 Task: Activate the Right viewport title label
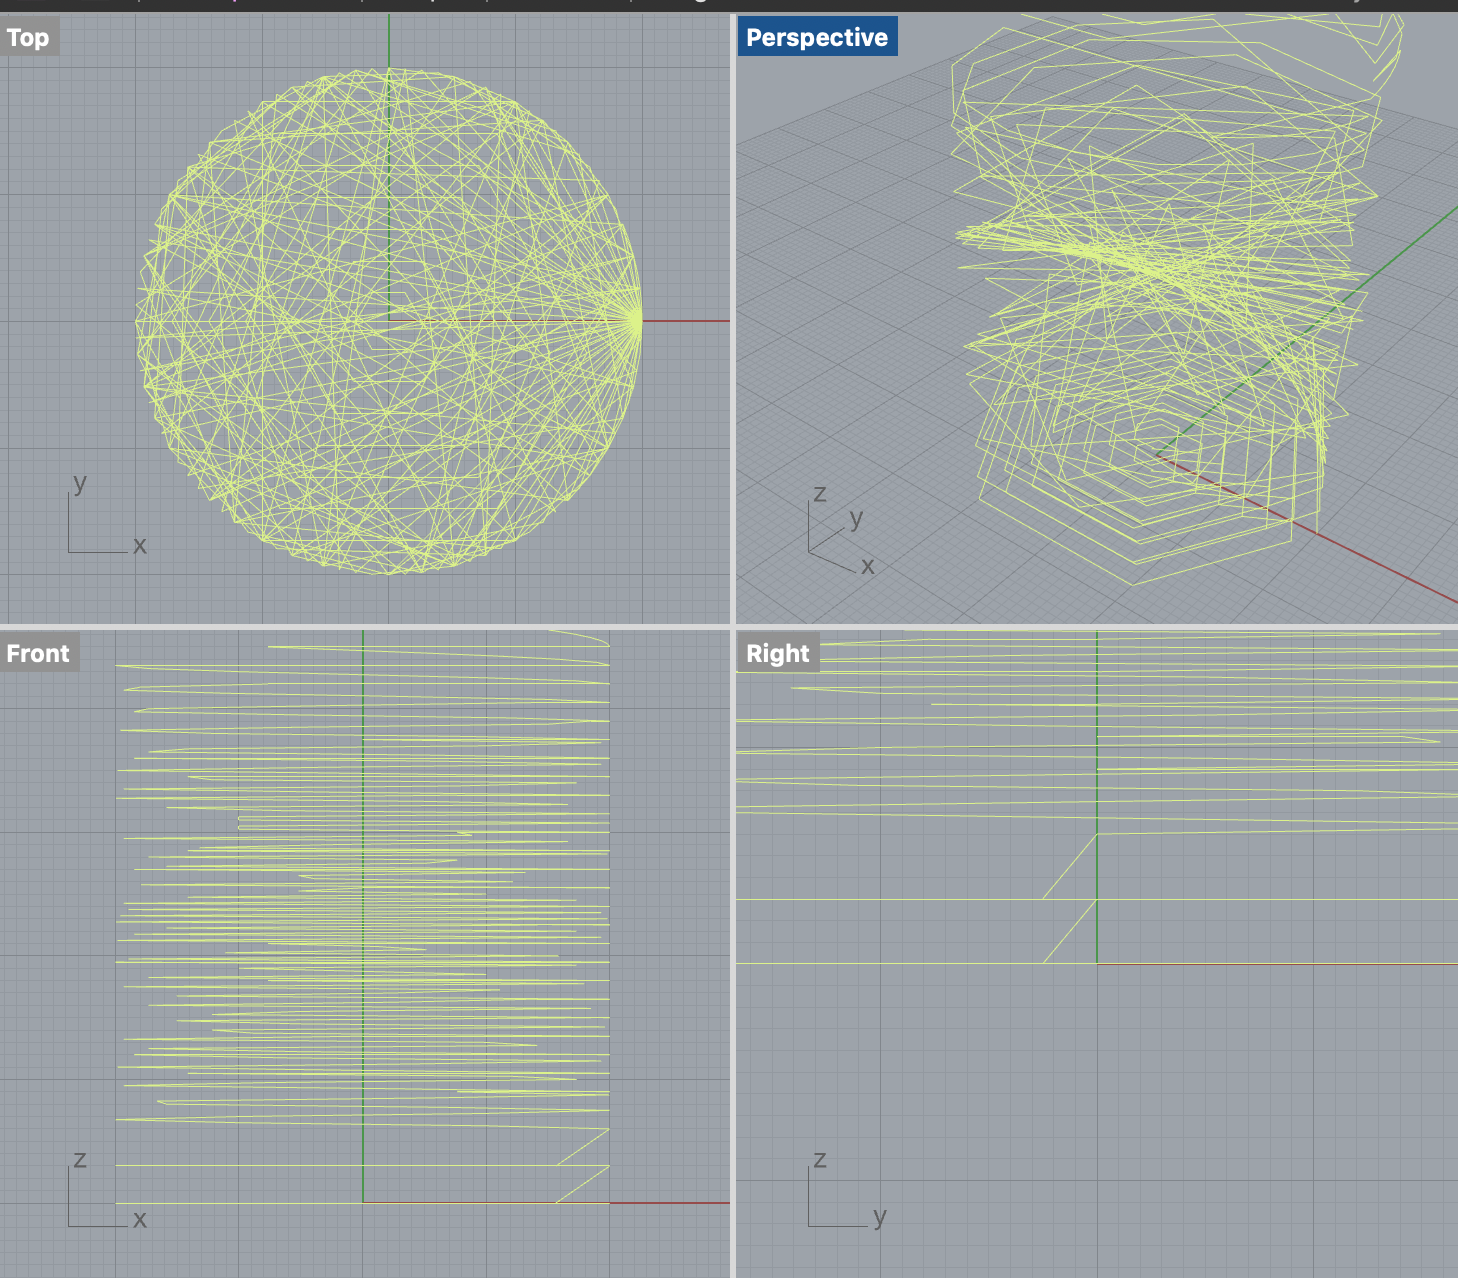tap(778, 653)
